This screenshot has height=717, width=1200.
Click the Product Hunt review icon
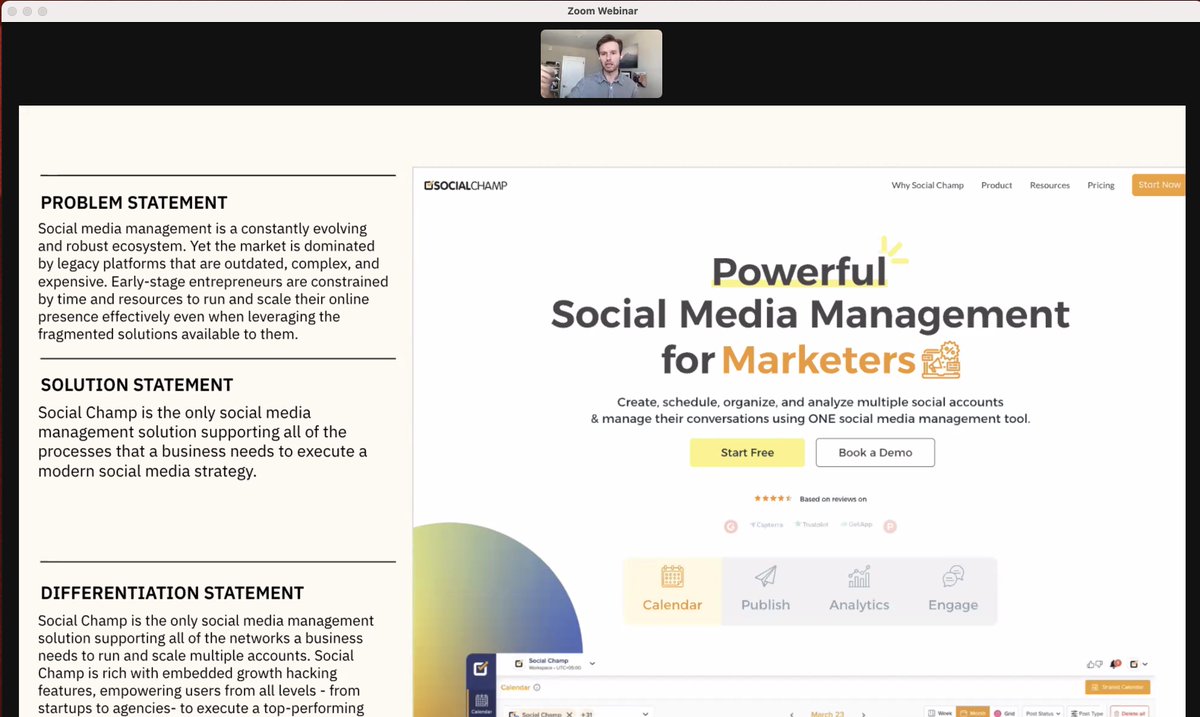tap(890, 526)
